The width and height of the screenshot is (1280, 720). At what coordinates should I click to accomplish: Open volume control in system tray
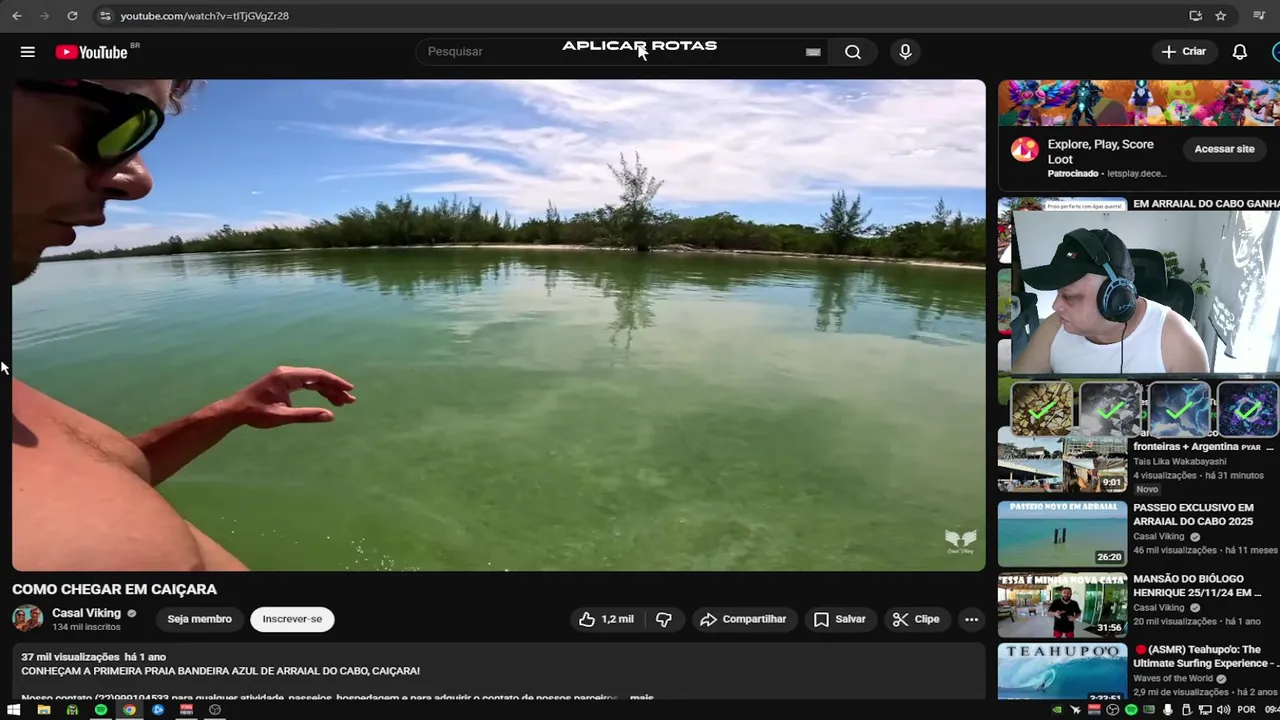tap(1223, 710)
